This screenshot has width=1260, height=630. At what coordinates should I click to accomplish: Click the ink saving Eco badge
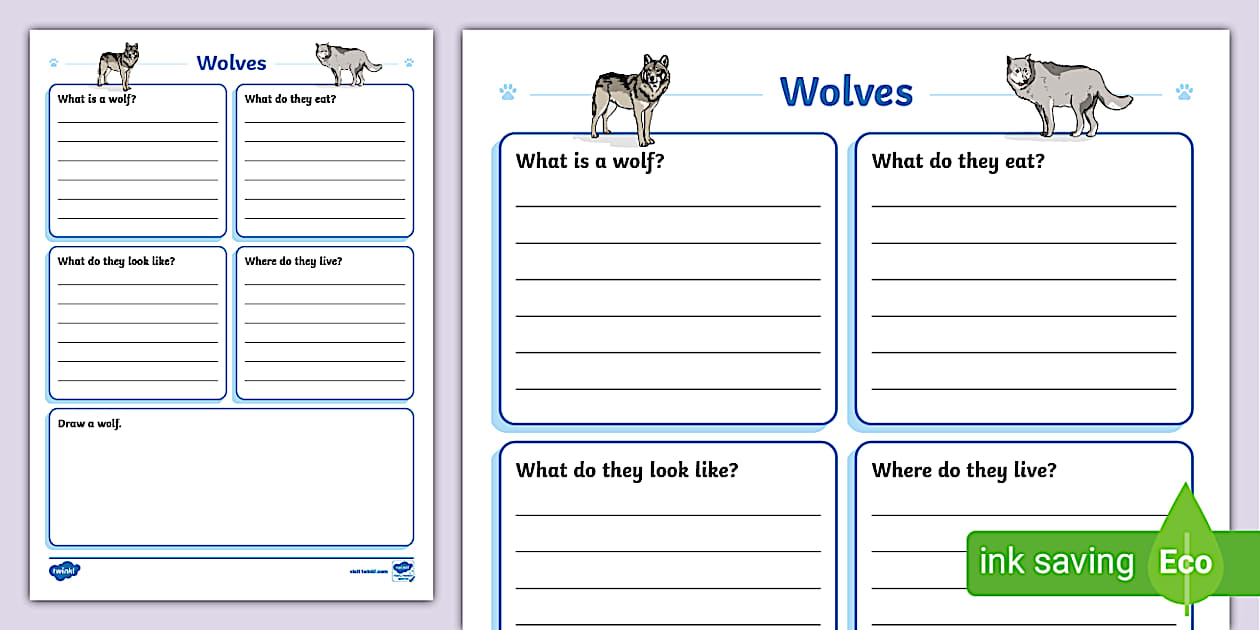[x=1060, y=562]
